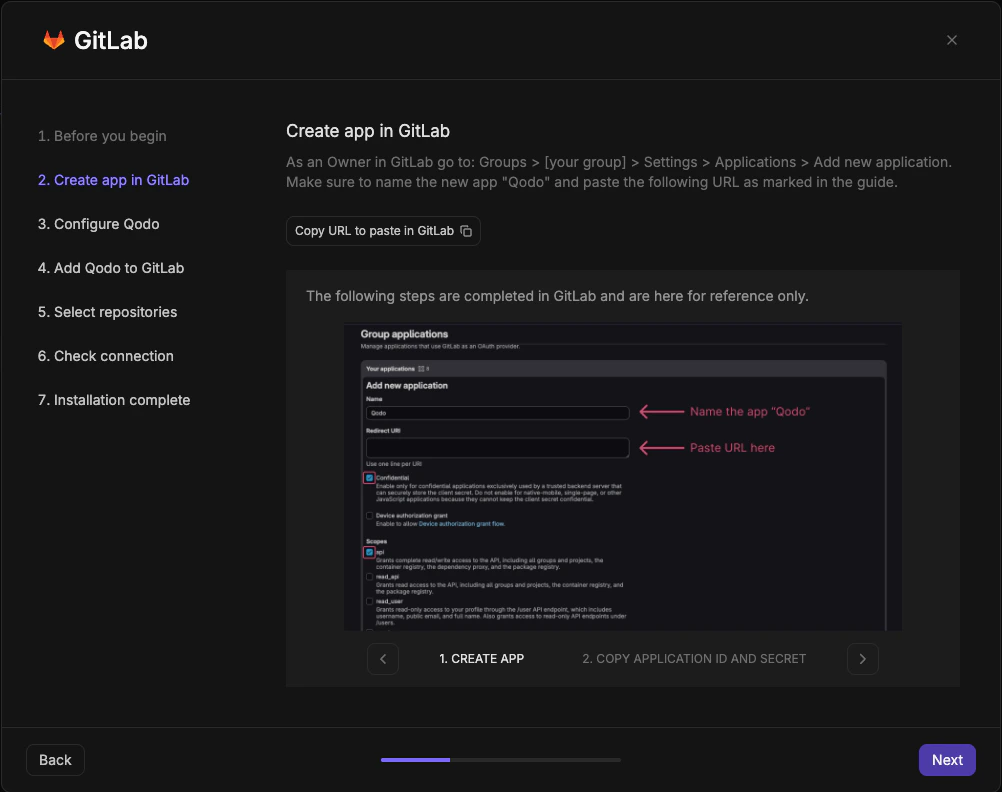
Task: Open step 4. Add Qodo to GitLab
Action: coord(111,268)
